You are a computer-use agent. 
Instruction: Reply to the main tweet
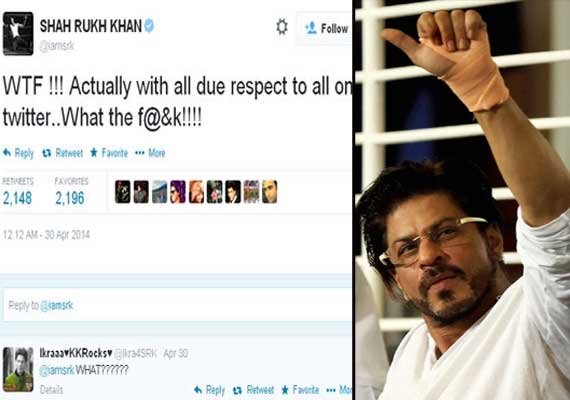(18, 153)
